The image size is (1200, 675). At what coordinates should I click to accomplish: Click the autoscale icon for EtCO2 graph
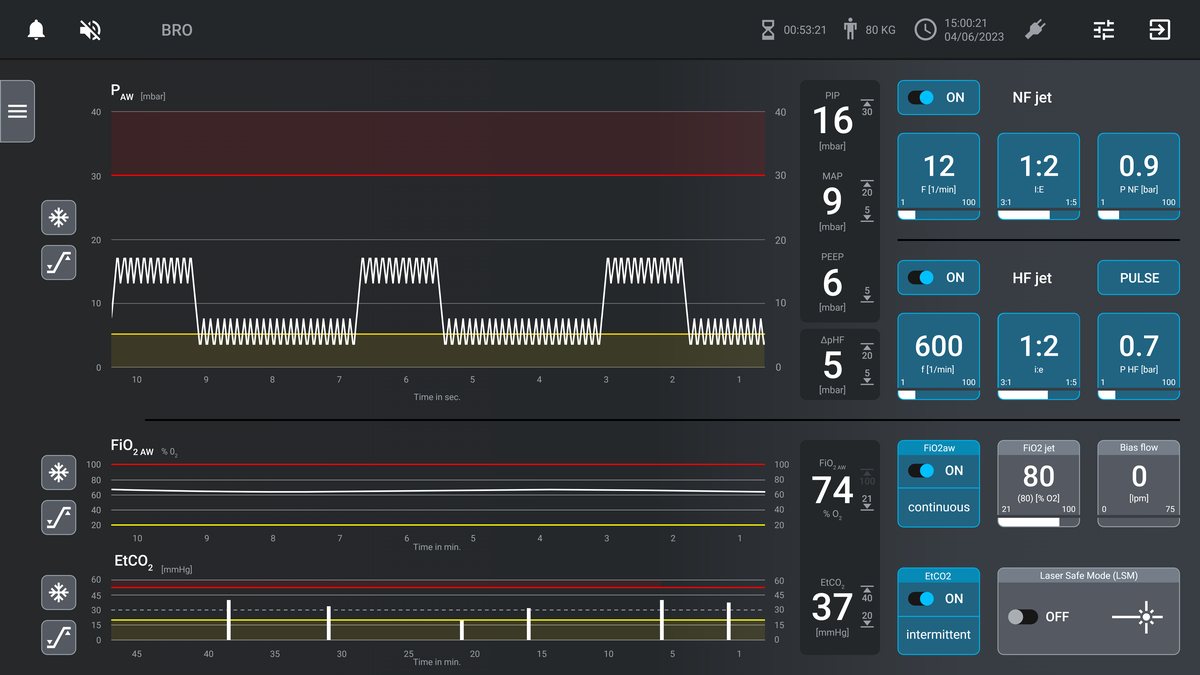[x=59, y=637]
